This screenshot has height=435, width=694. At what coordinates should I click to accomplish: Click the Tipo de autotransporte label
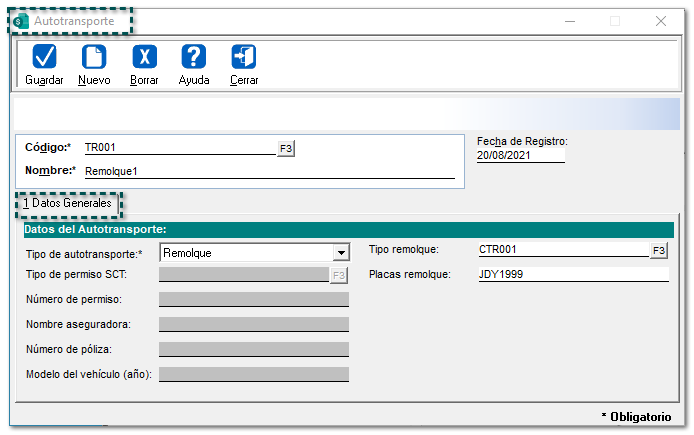(84, 254)
